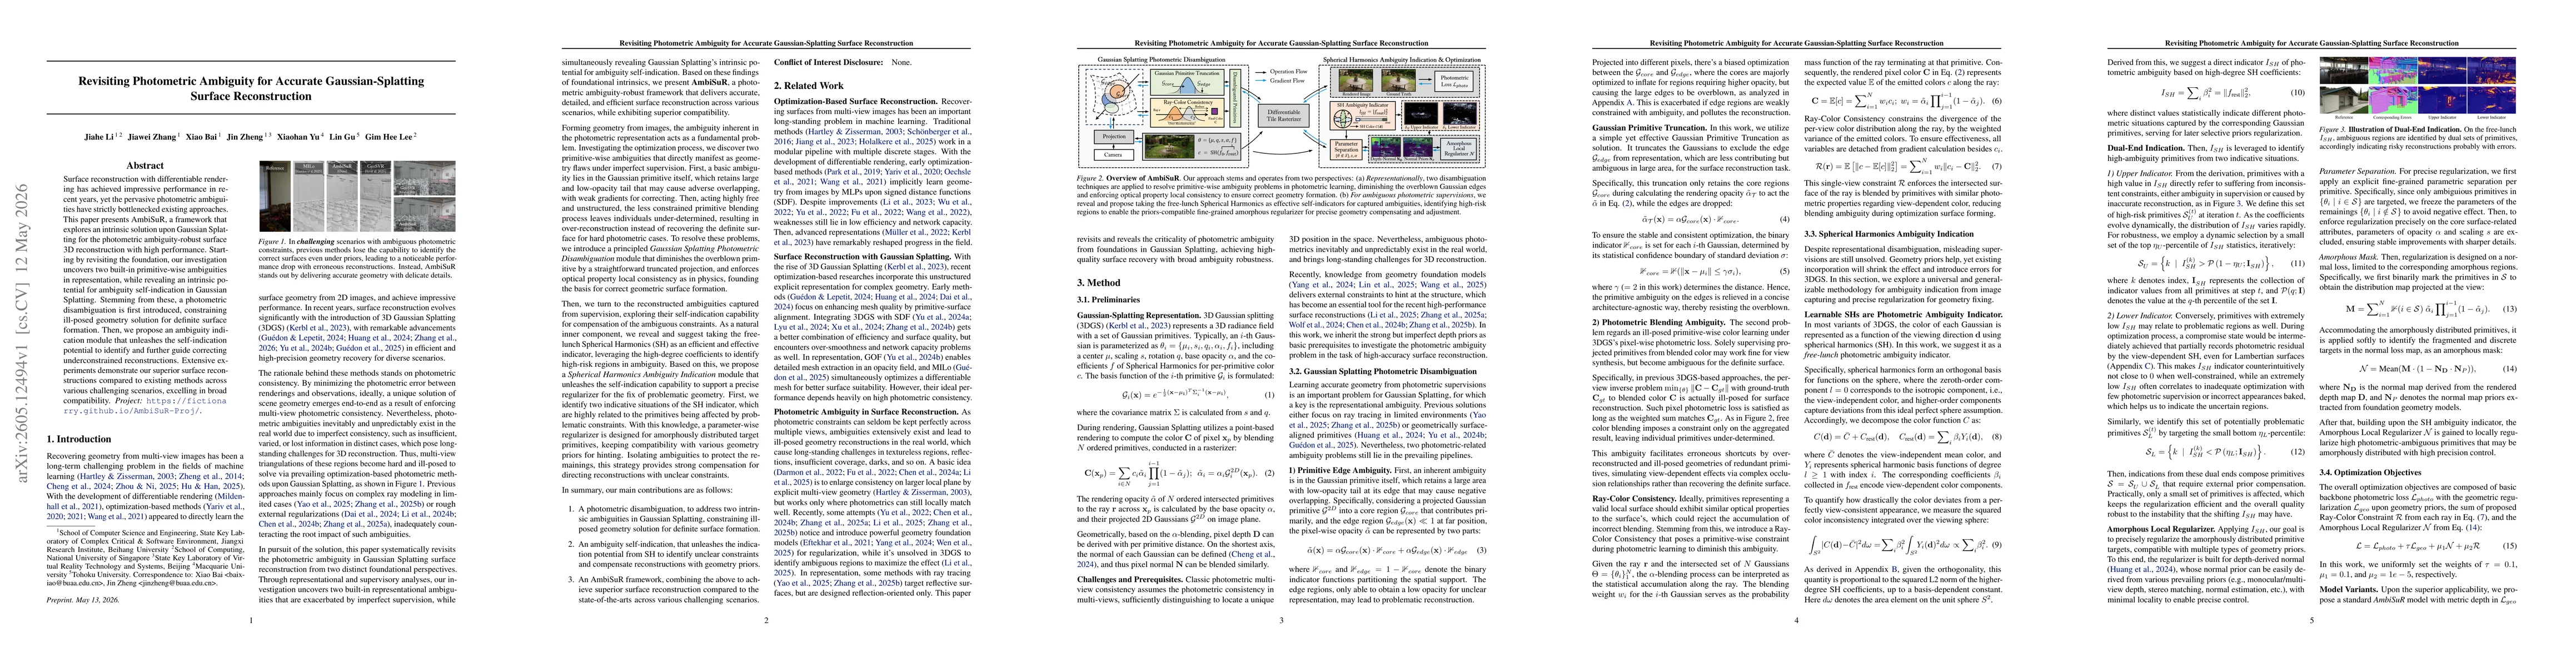Click the '2. Related Work' heading
The image size is (2576, 667).
pyautogui.click(x=809, y=86)
